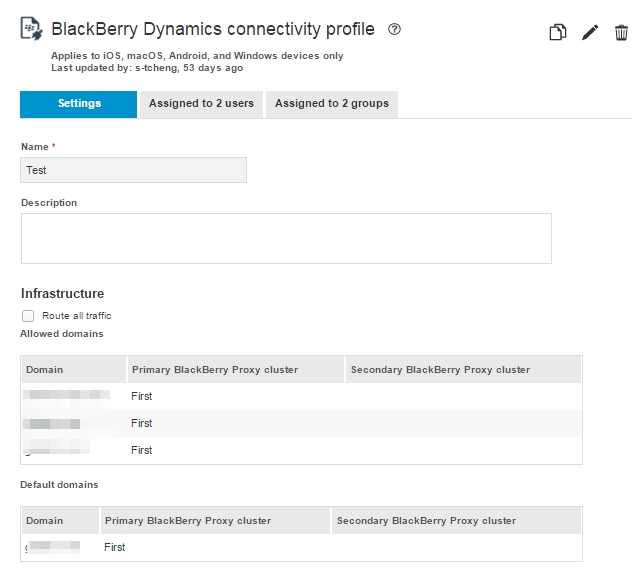The height and width of the screenshot is (569, 644).
Task: Select the second Allowed domains row
Action: click(300, 424)
